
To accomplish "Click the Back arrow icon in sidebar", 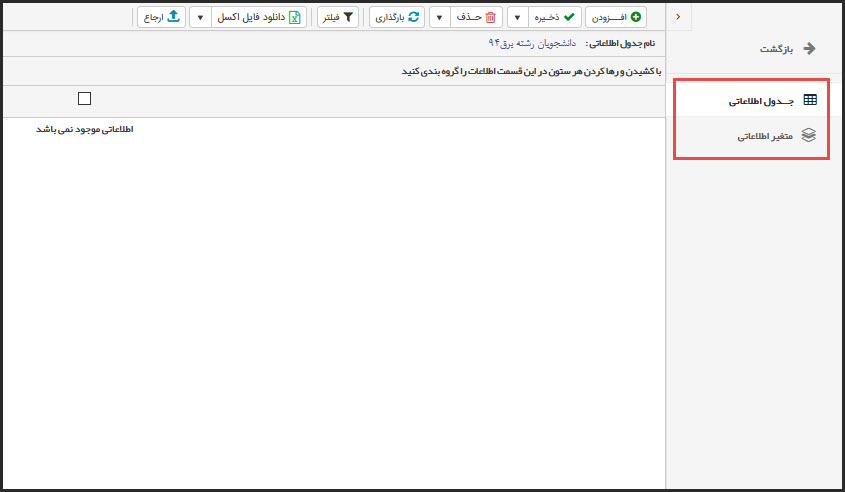I will point(810,48).
